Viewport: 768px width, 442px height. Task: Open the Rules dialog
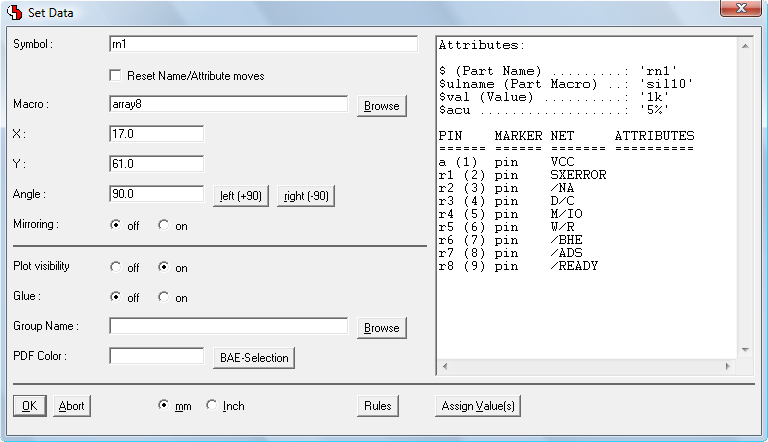pyautogui.click(x=377, y=406)
